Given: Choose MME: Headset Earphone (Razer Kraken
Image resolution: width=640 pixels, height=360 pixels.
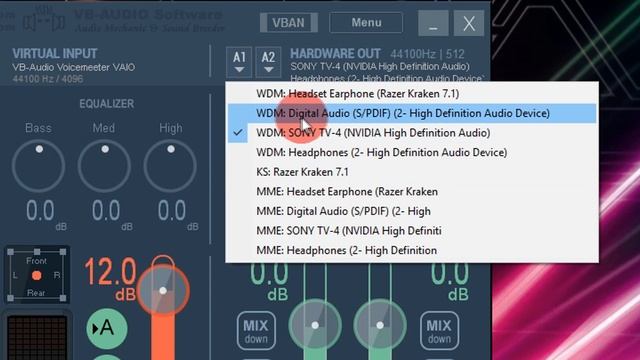Looking at the screenshot, I should pos(412,191).
